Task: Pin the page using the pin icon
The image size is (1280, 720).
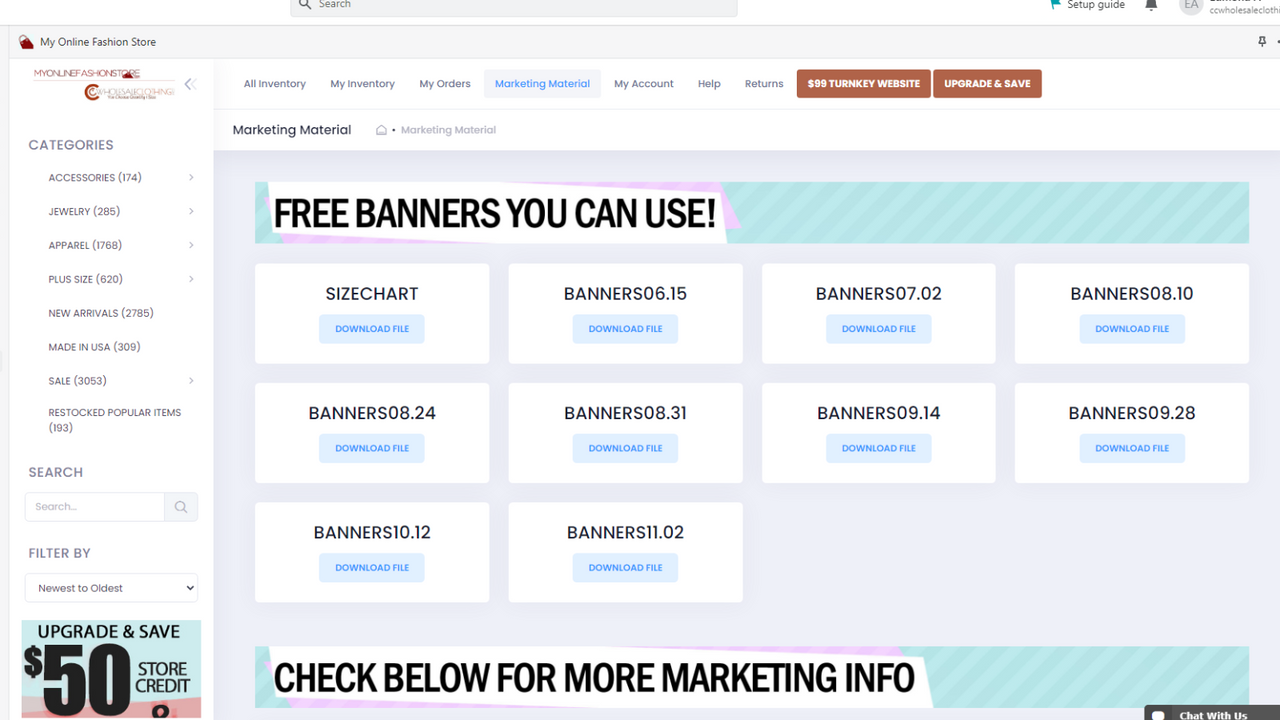Action: (1262, 41)
